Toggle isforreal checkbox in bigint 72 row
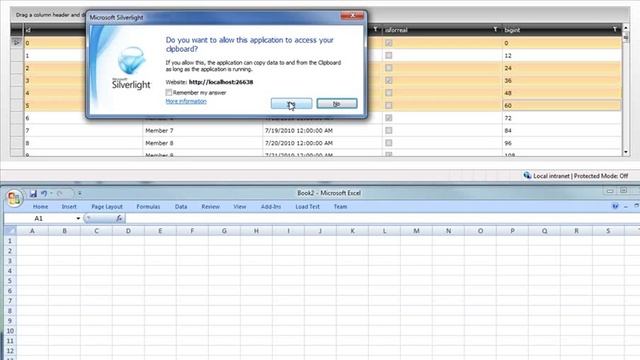640x360 pixels. coord(389,118)
